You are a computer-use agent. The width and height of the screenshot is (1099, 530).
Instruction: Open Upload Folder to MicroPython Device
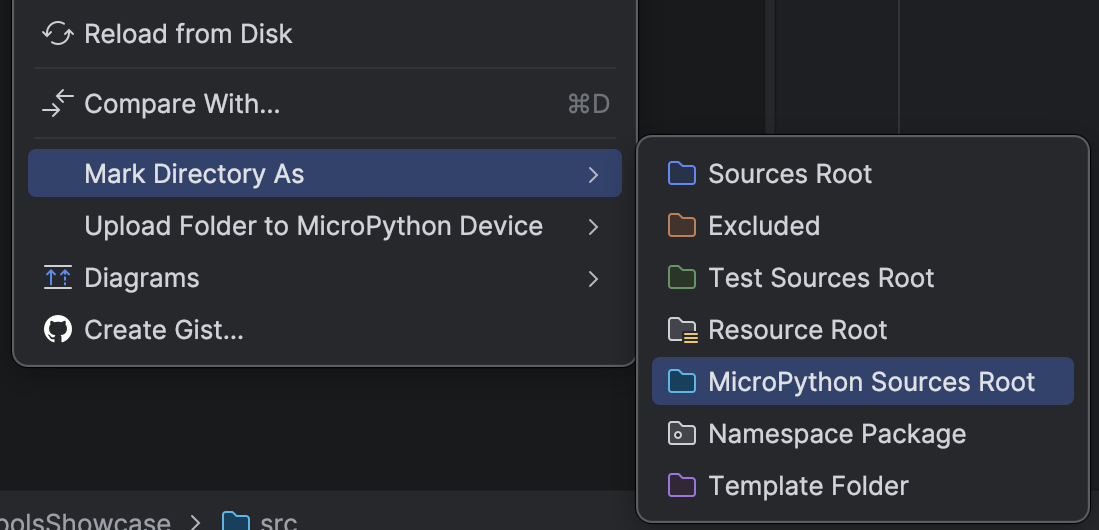[325, 226]
